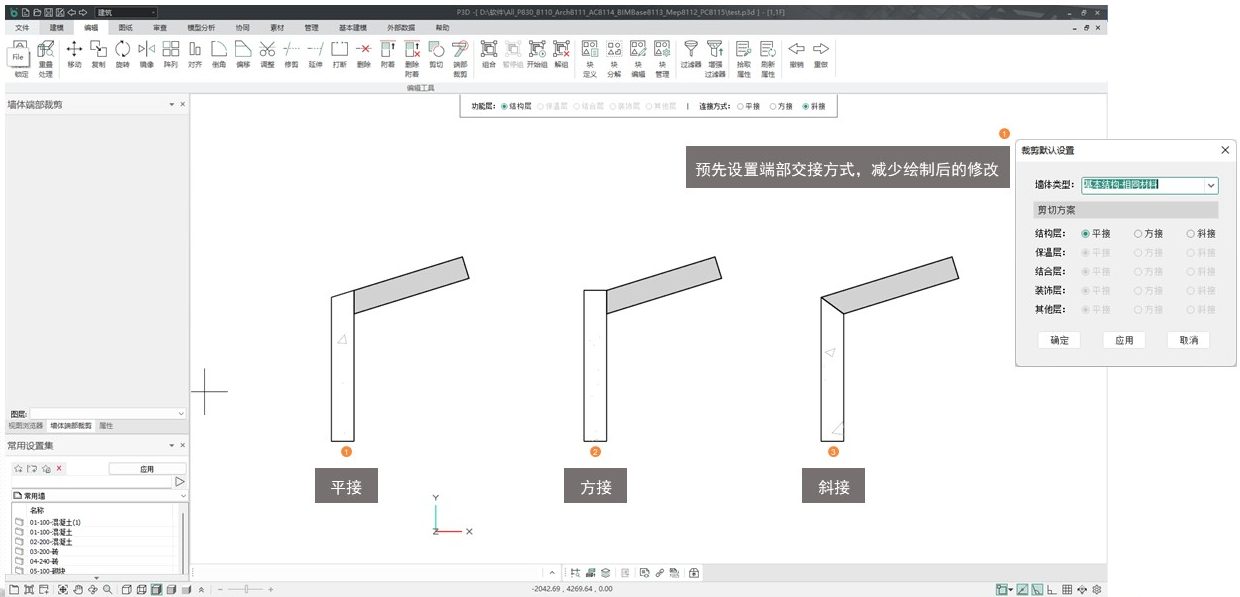Expand more view tools chevron in status bar

click(x=201, y=589)
